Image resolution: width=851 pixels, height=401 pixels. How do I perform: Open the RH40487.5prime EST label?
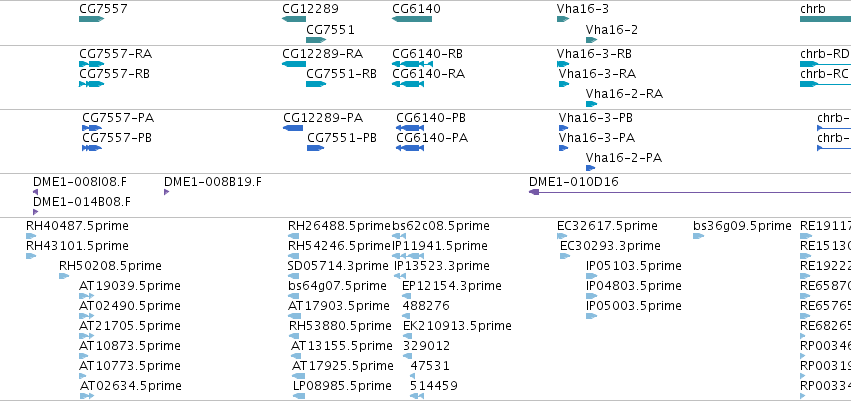tap(78, 226)
